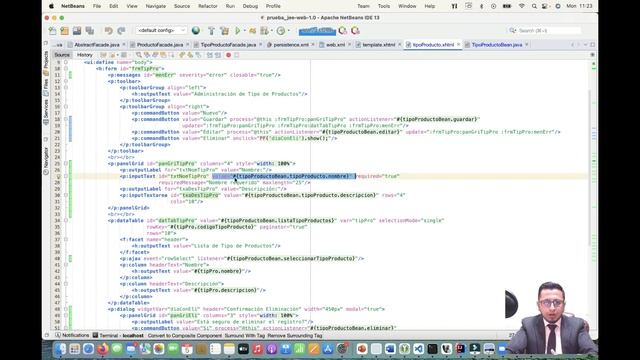Open the Window menu
The height and width of the screenshot is (360, 640).
[x=407, y=6]
